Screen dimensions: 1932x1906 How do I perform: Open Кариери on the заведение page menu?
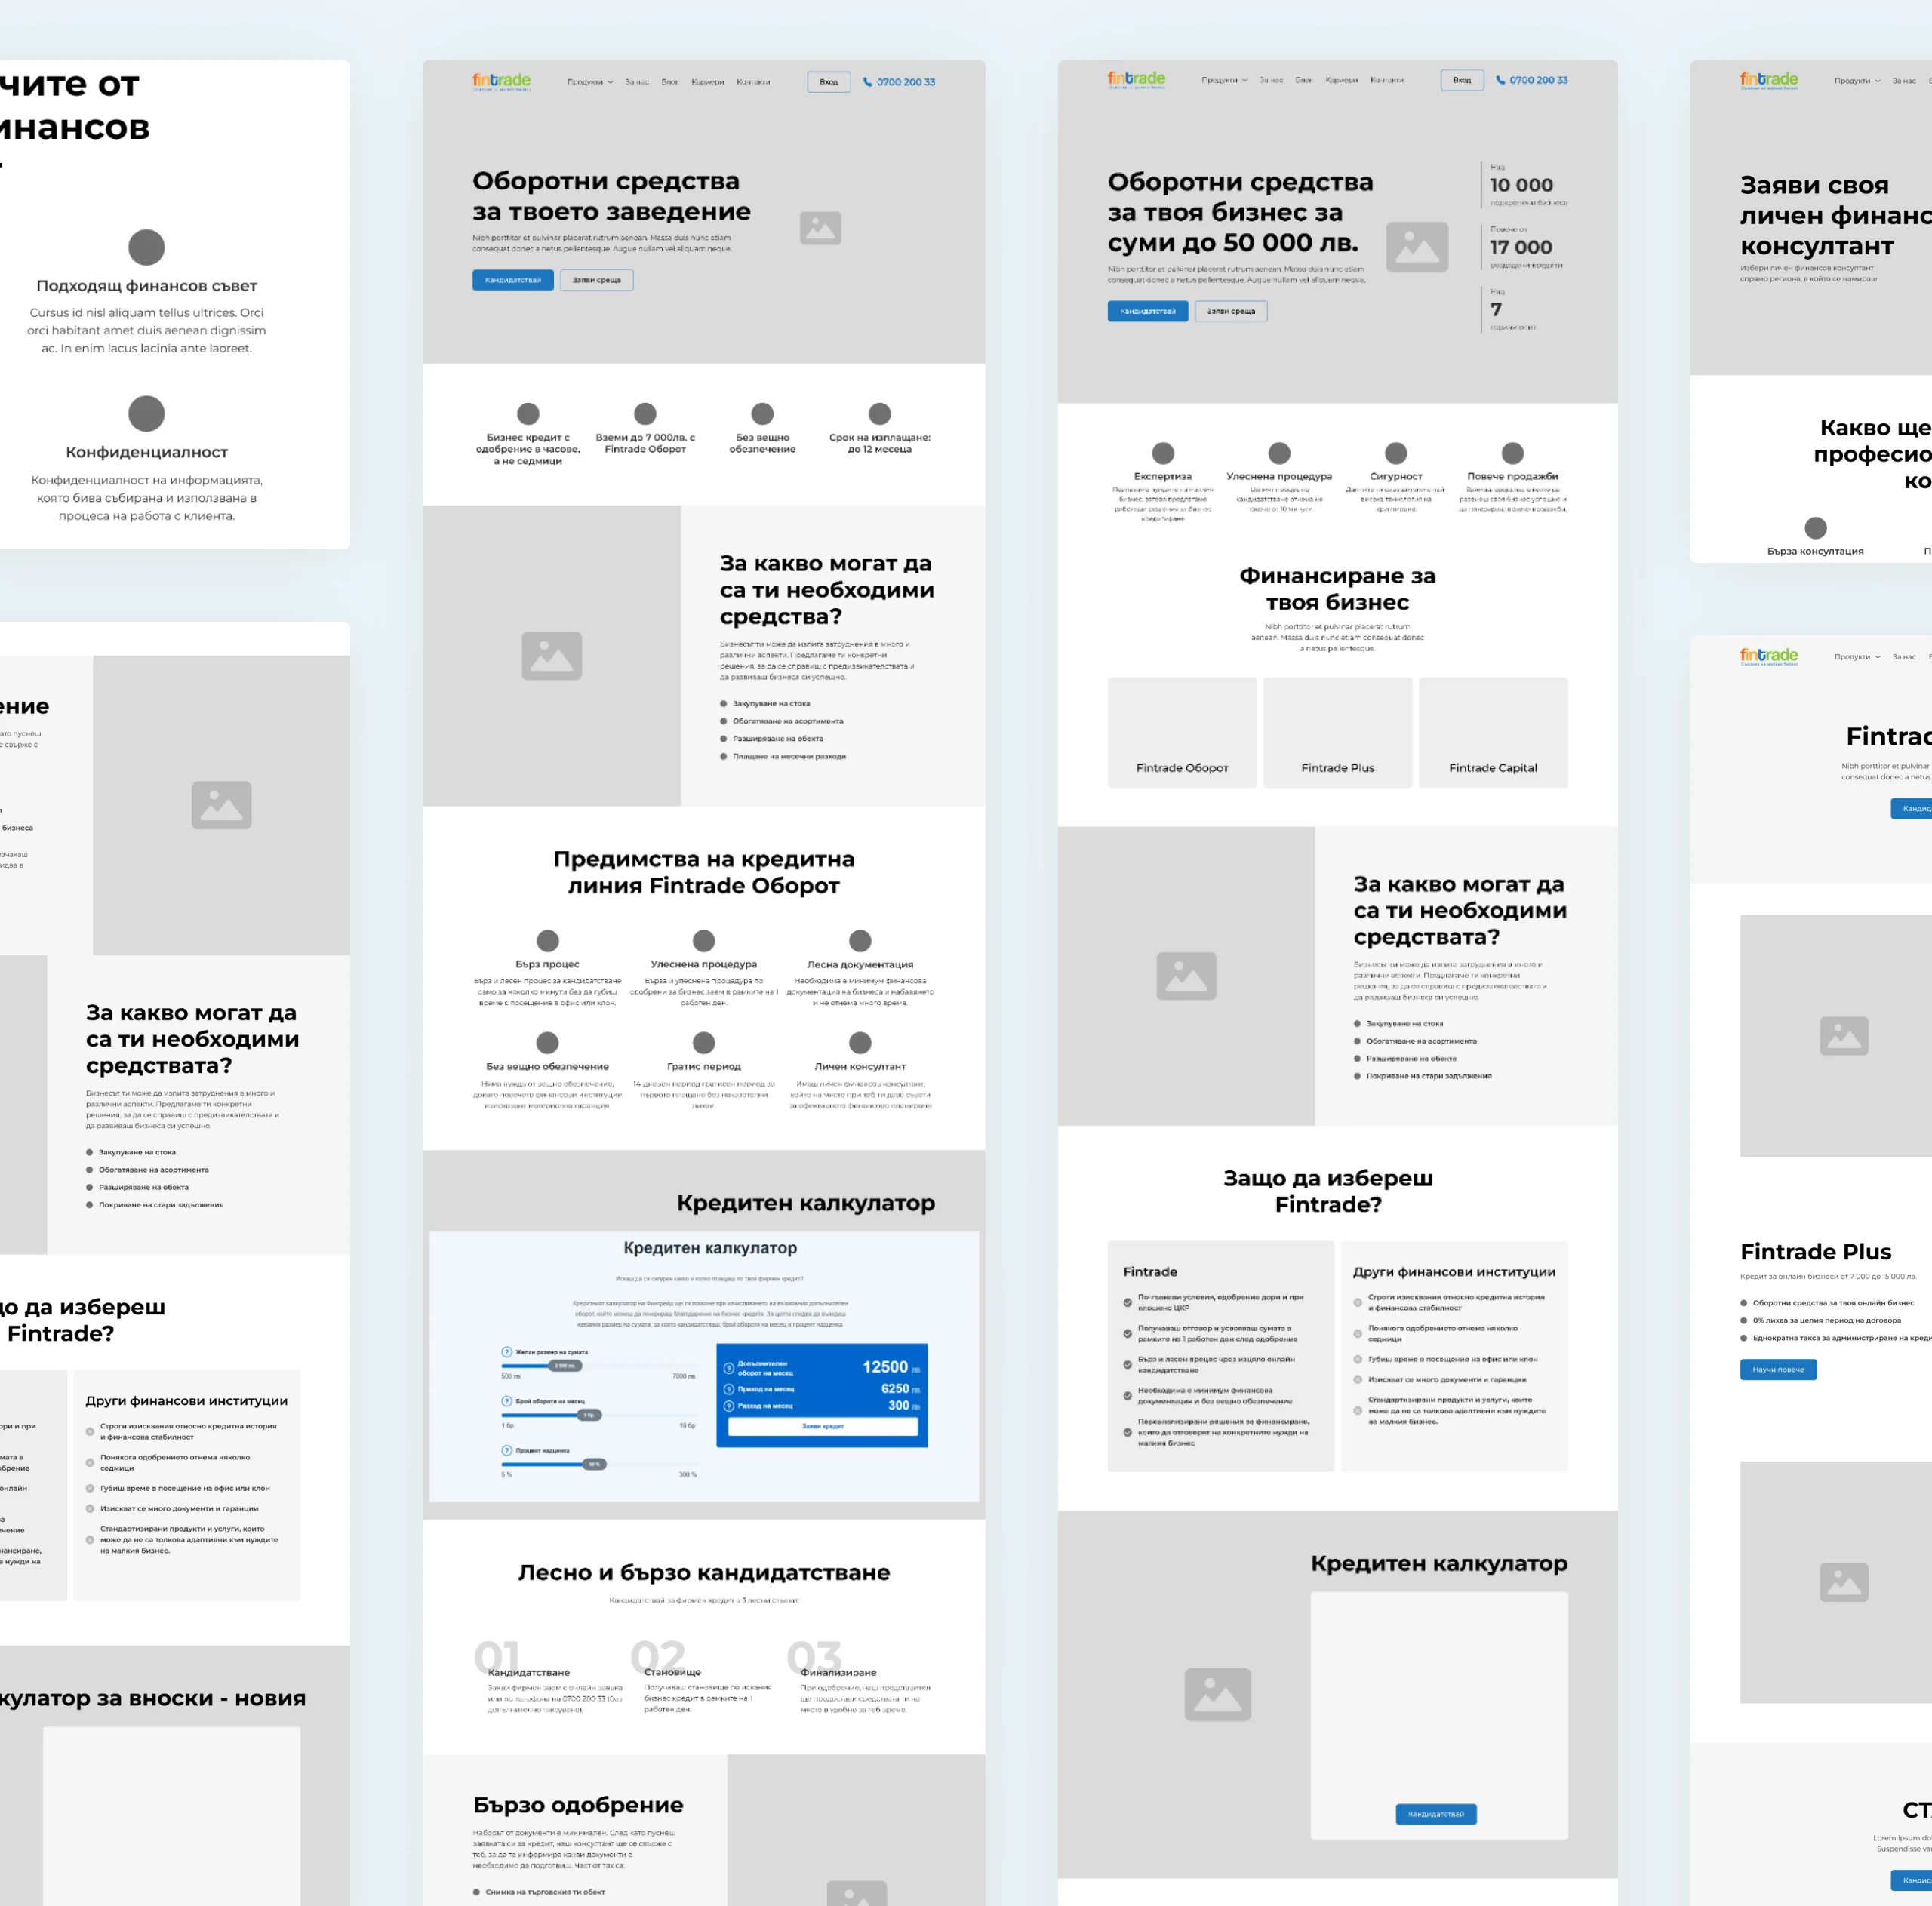point(708,82)
